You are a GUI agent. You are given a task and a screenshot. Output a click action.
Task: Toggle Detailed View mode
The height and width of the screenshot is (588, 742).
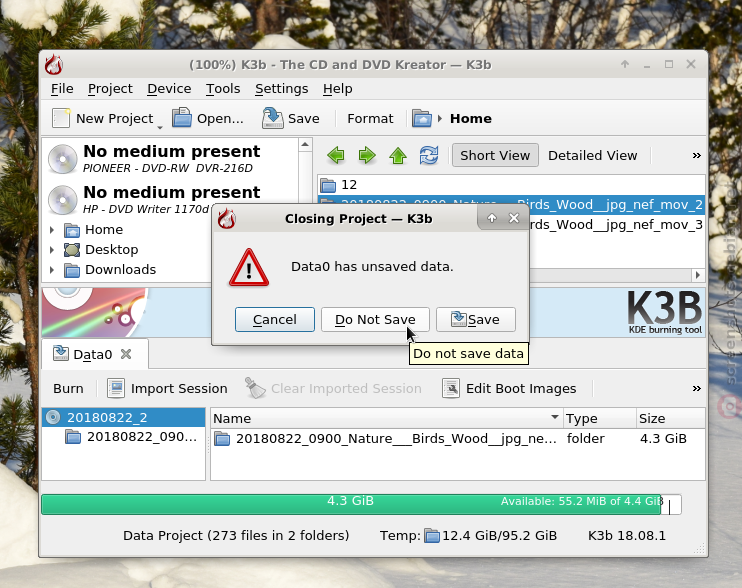point(592,155)
